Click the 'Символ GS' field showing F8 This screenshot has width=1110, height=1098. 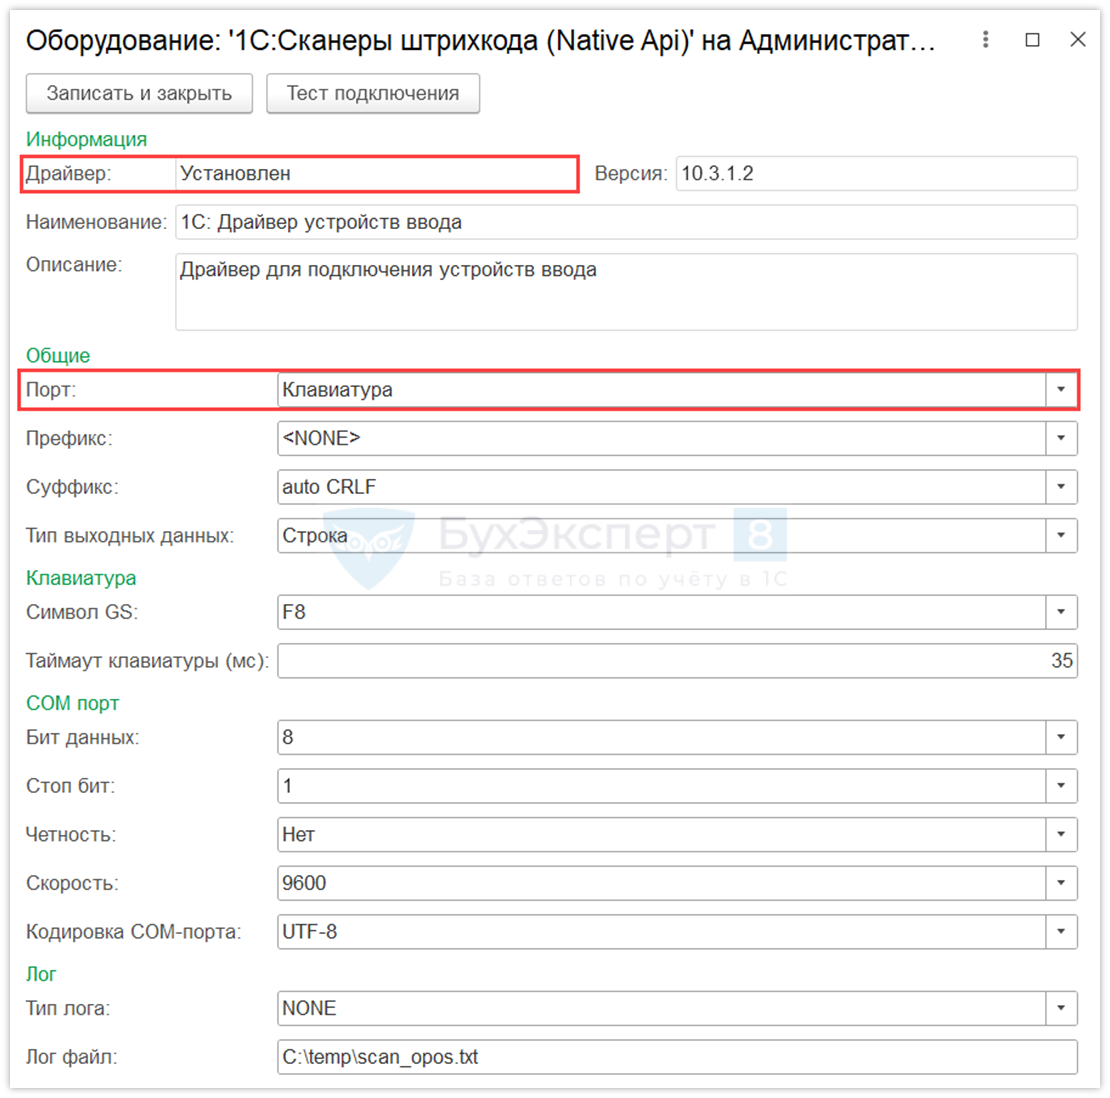pos(662,612)
